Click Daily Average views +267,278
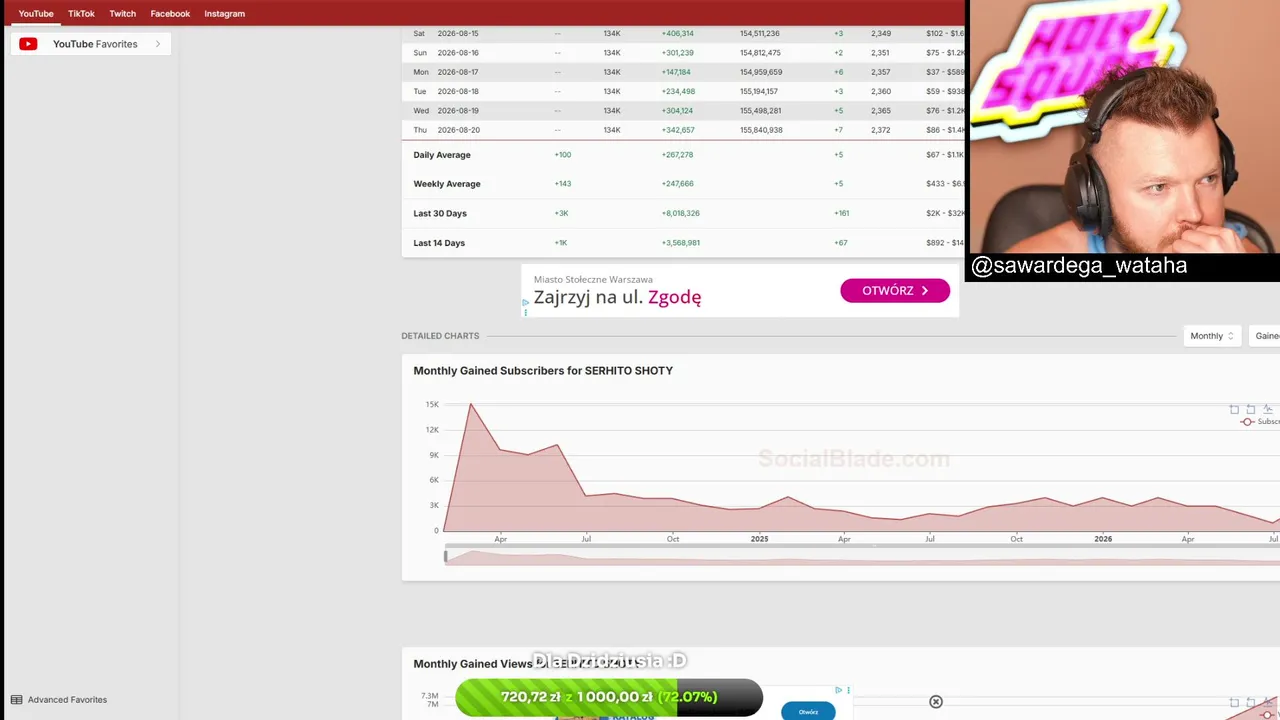This screenshot has height=720, width=1280. (x=677, y=155)
